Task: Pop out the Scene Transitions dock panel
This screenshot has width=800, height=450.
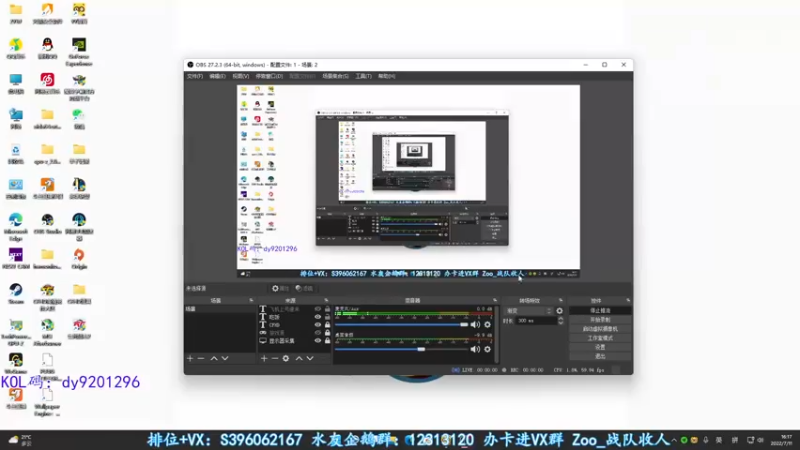Action: [561, 301]
